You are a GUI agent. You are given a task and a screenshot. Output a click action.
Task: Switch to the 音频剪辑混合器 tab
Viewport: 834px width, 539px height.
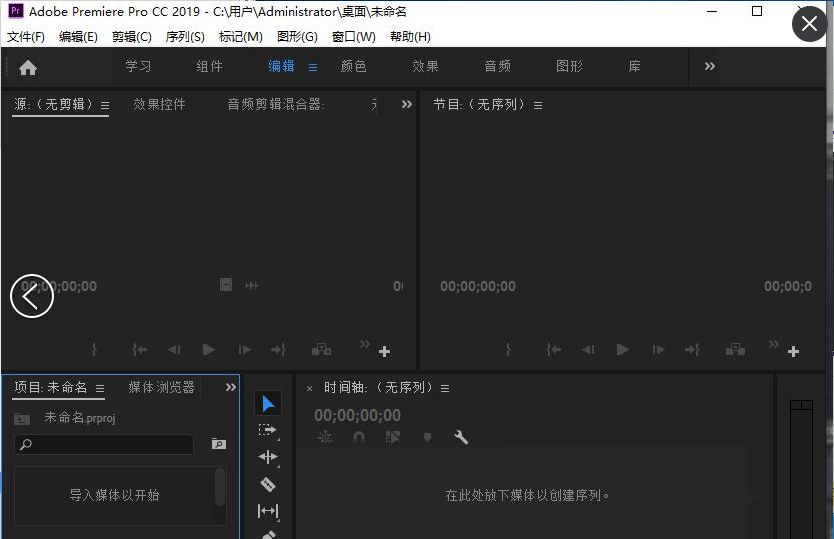pos(276,104)
